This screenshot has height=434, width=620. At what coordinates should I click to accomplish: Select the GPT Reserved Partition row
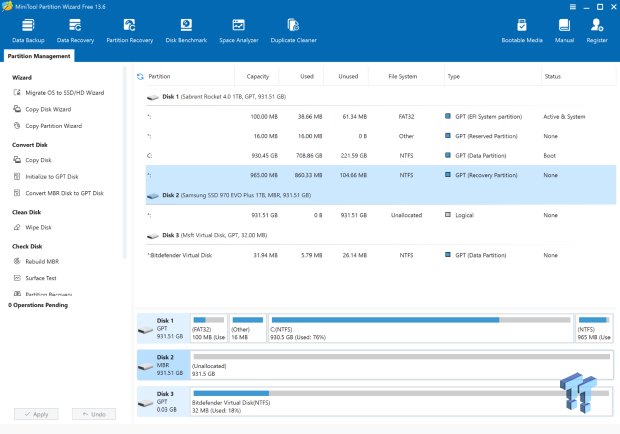point(381,136)
